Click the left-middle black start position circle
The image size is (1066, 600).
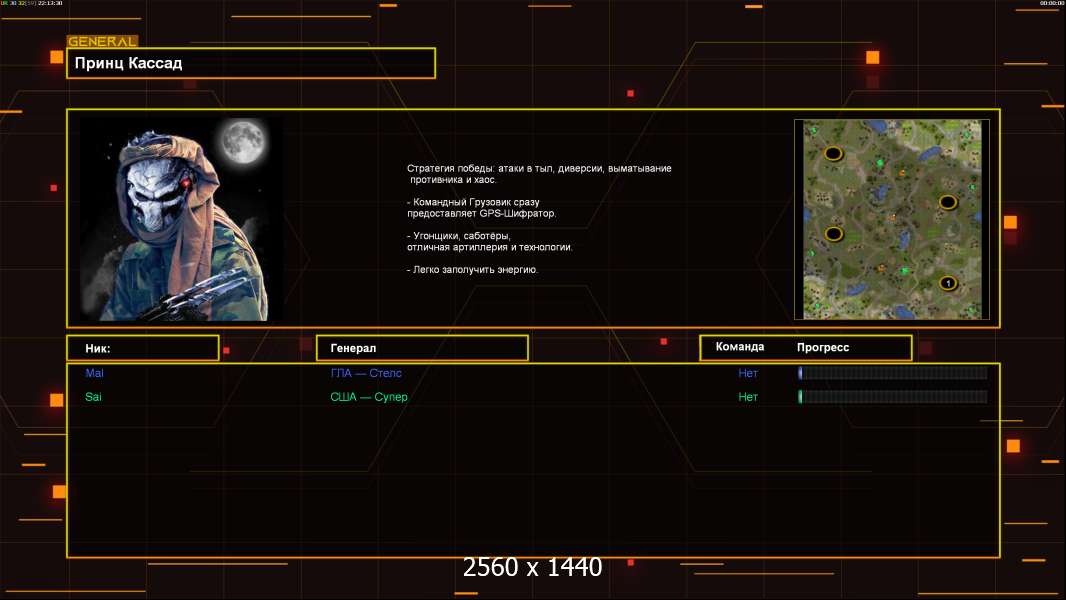[833, 234]
